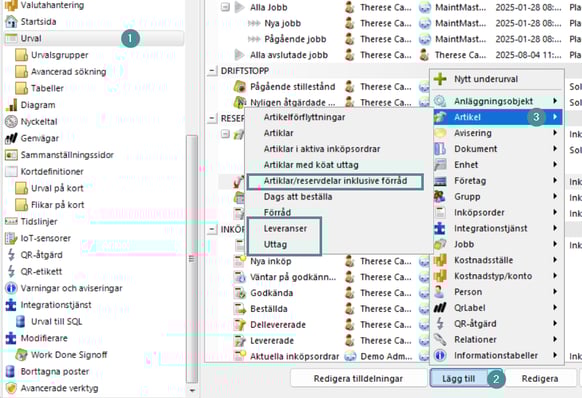Click the Nyckeltal gauge icon

click(11, 121)
